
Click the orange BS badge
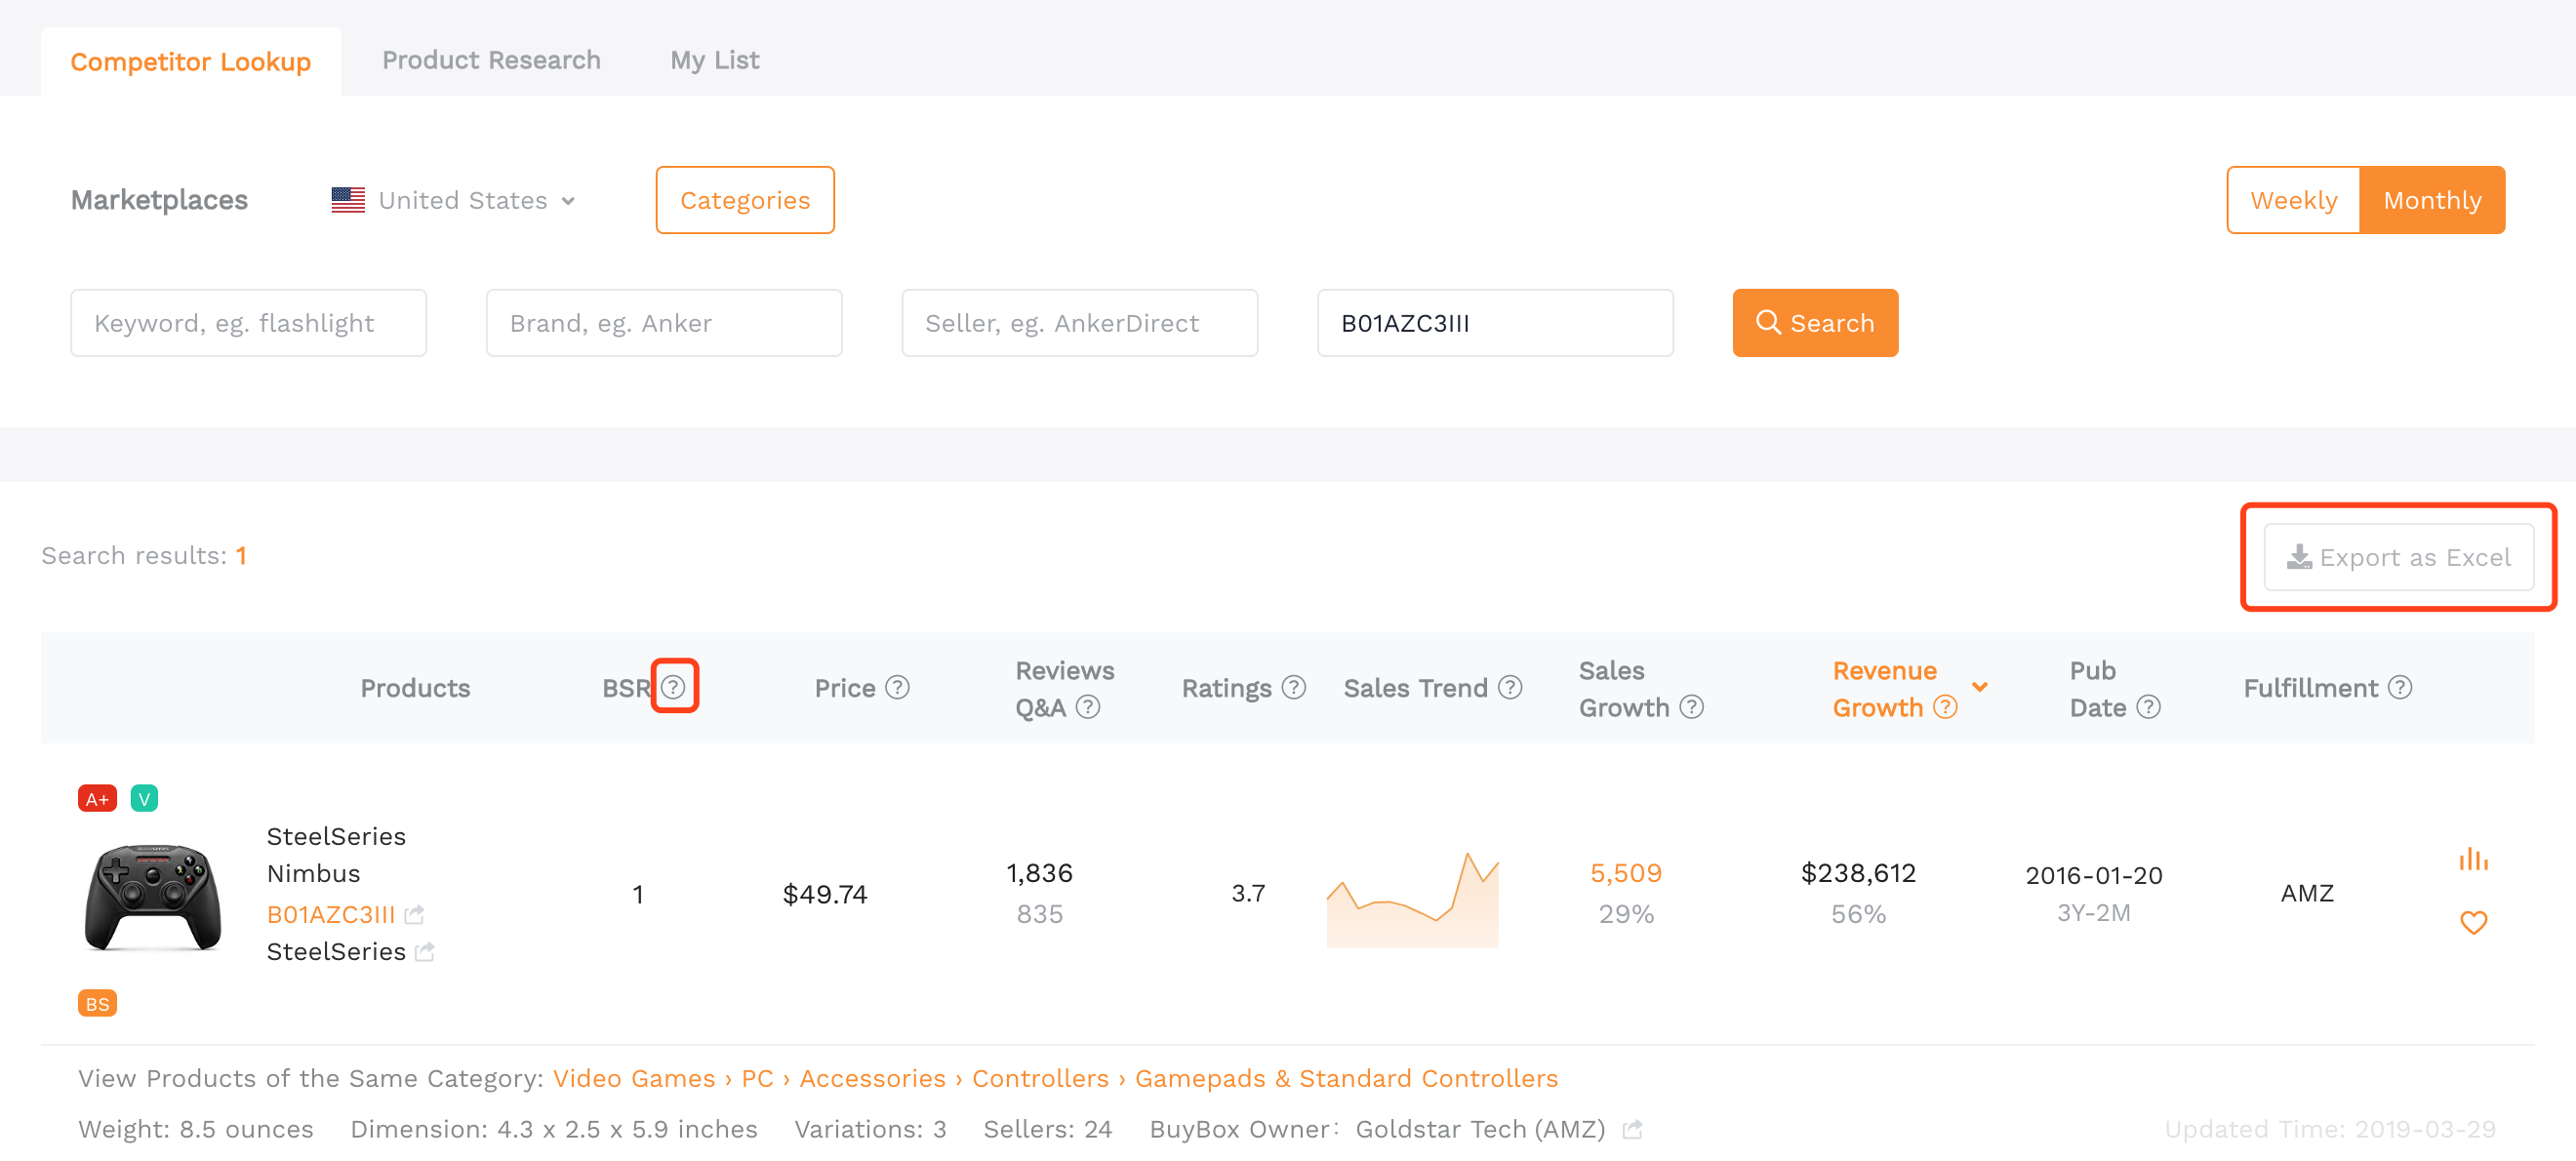point(97,1003)
